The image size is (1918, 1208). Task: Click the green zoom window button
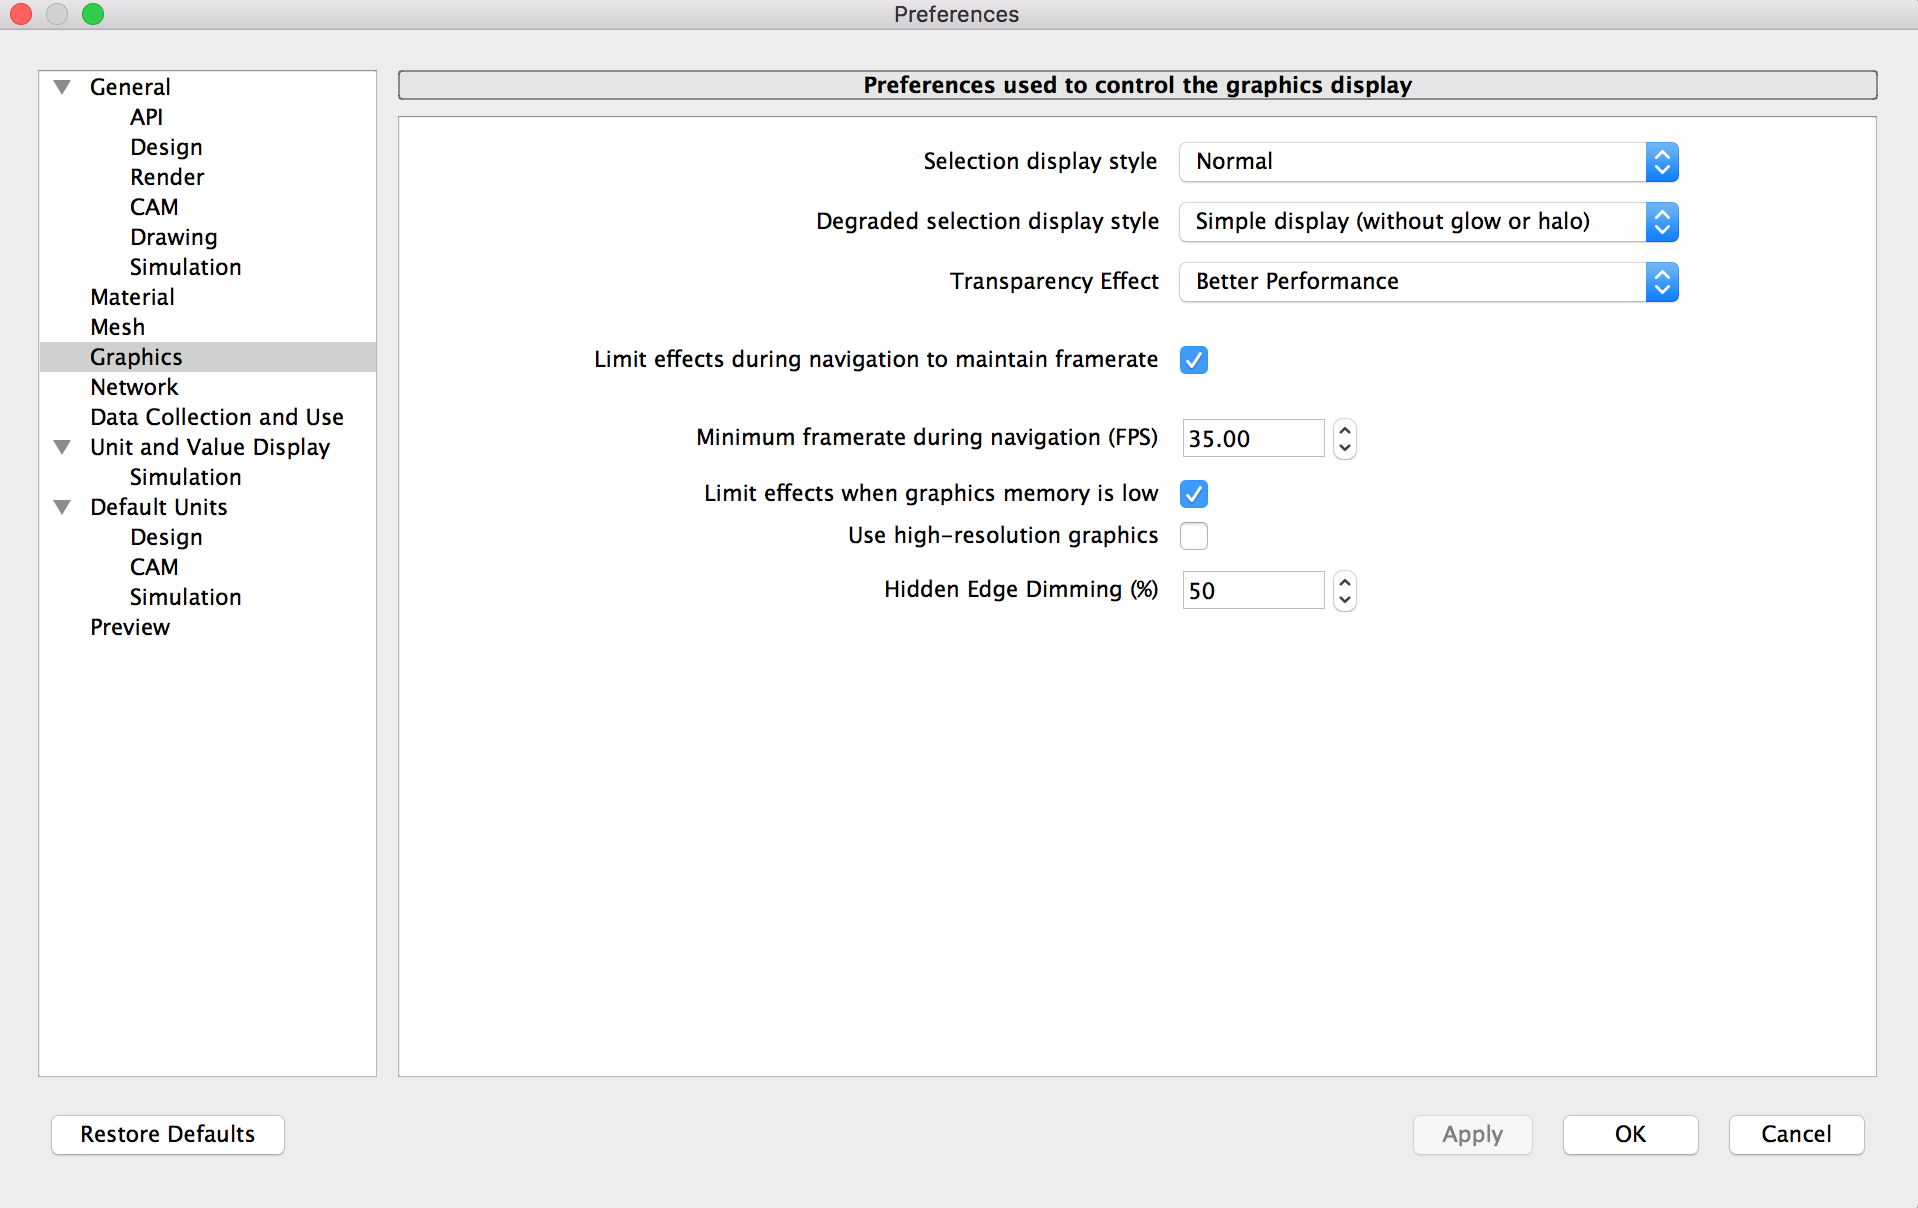click(x=93, y=14)
